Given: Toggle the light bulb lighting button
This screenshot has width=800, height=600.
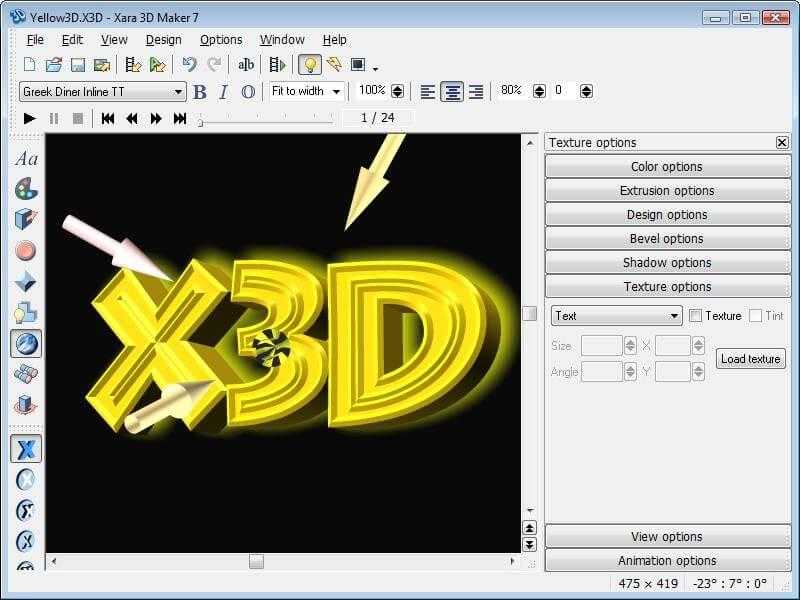Looking at the screenshot, I should [x=310, y=65].
